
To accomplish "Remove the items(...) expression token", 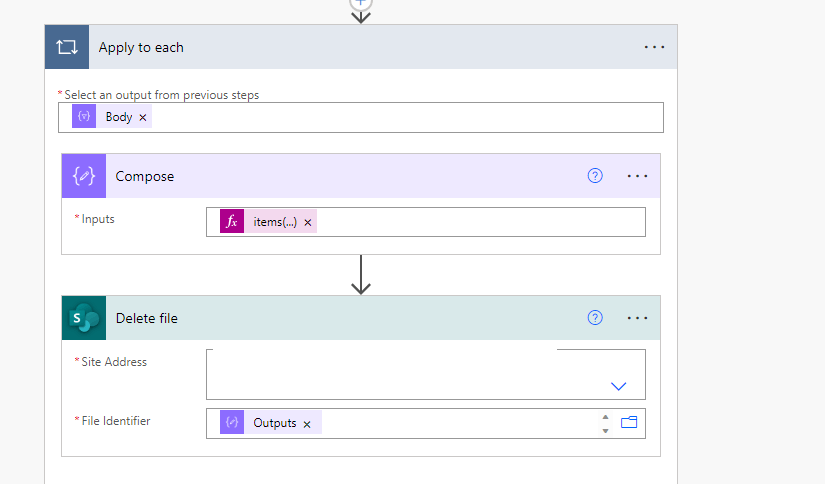I will tap(308, 222).
